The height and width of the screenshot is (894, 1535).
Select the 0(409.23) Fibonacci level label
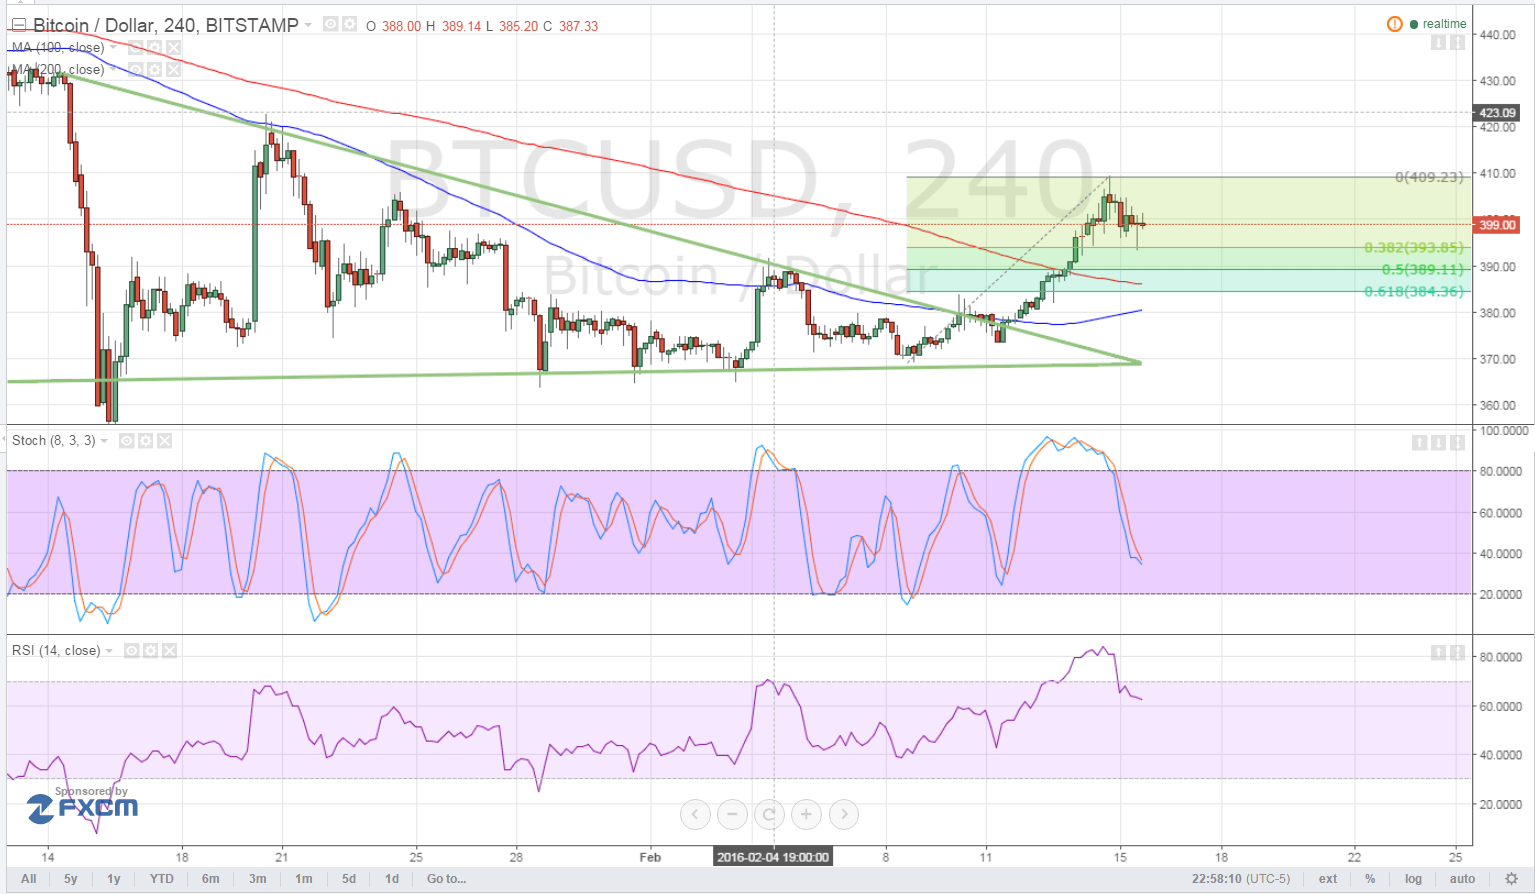(1429, 177)
